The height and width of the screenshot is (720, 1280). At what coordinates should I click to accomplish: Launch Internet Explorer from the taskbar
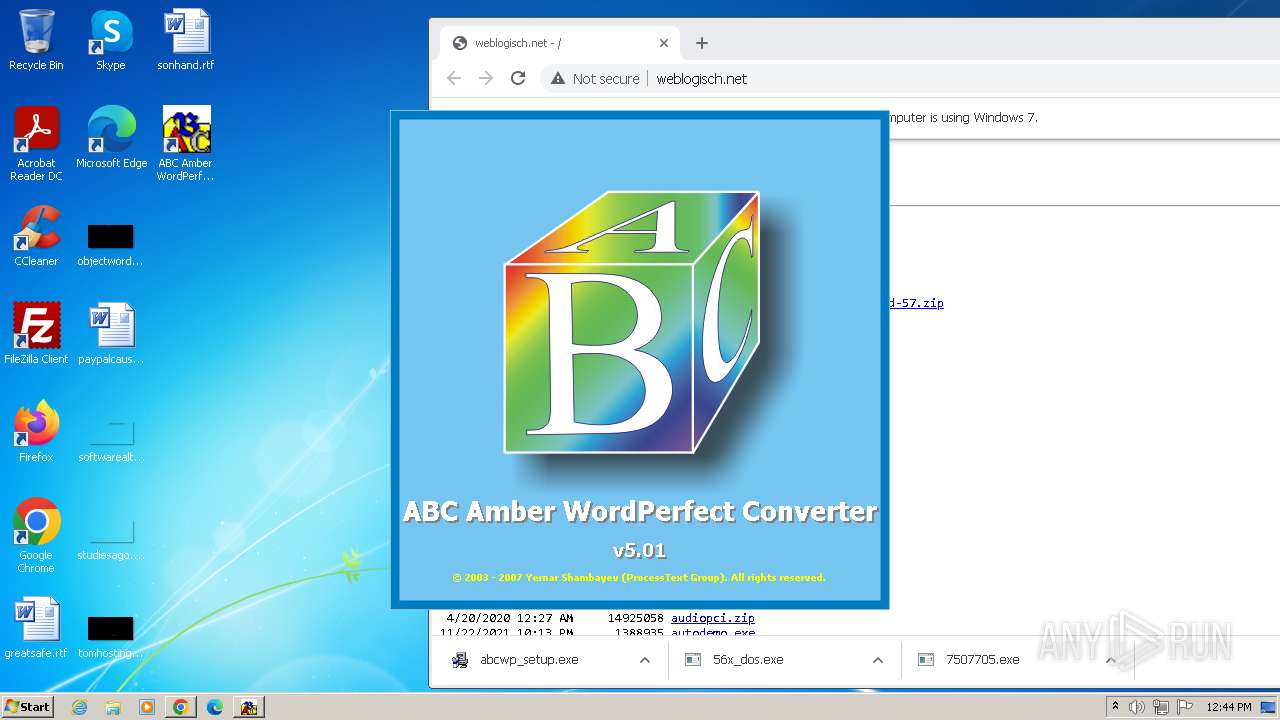(80, 707)
